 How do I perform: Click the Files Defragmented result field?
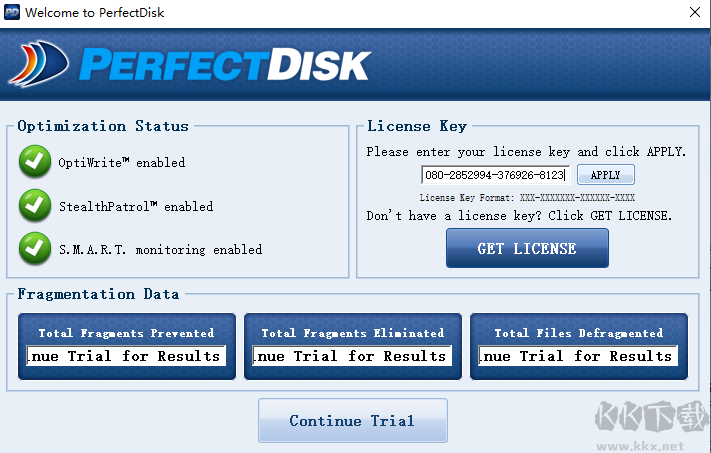[578, 356]
